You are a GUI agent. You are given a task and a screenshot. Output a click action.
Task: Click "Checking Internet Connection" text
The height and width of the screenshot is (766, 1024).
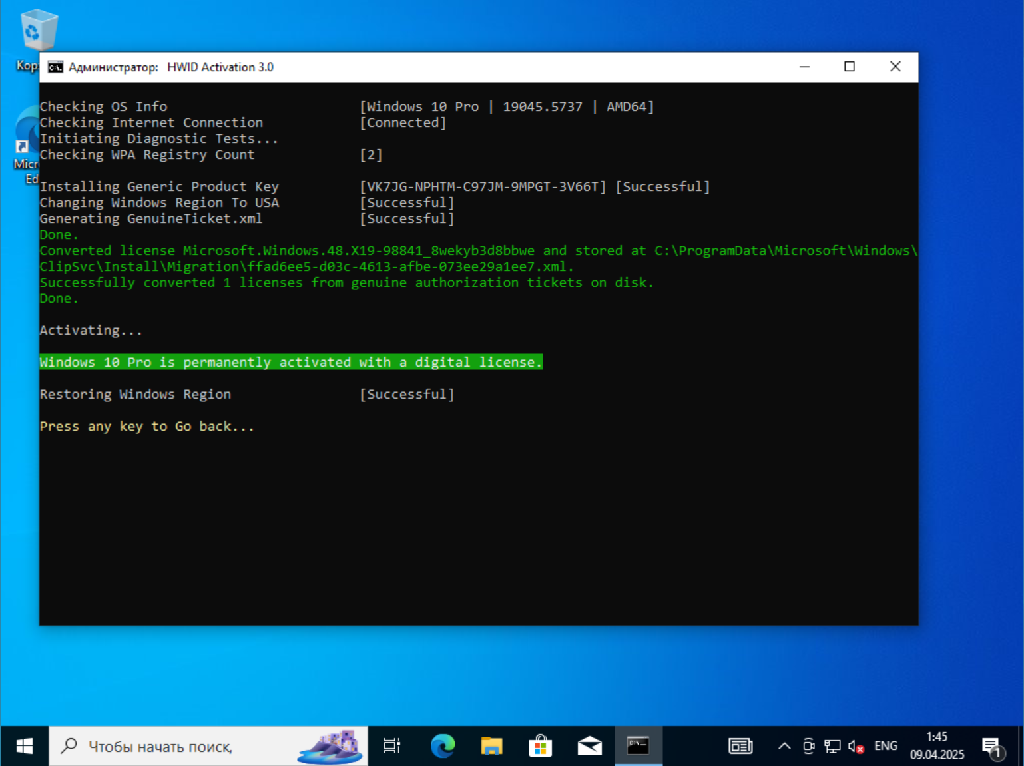[152, 123]
